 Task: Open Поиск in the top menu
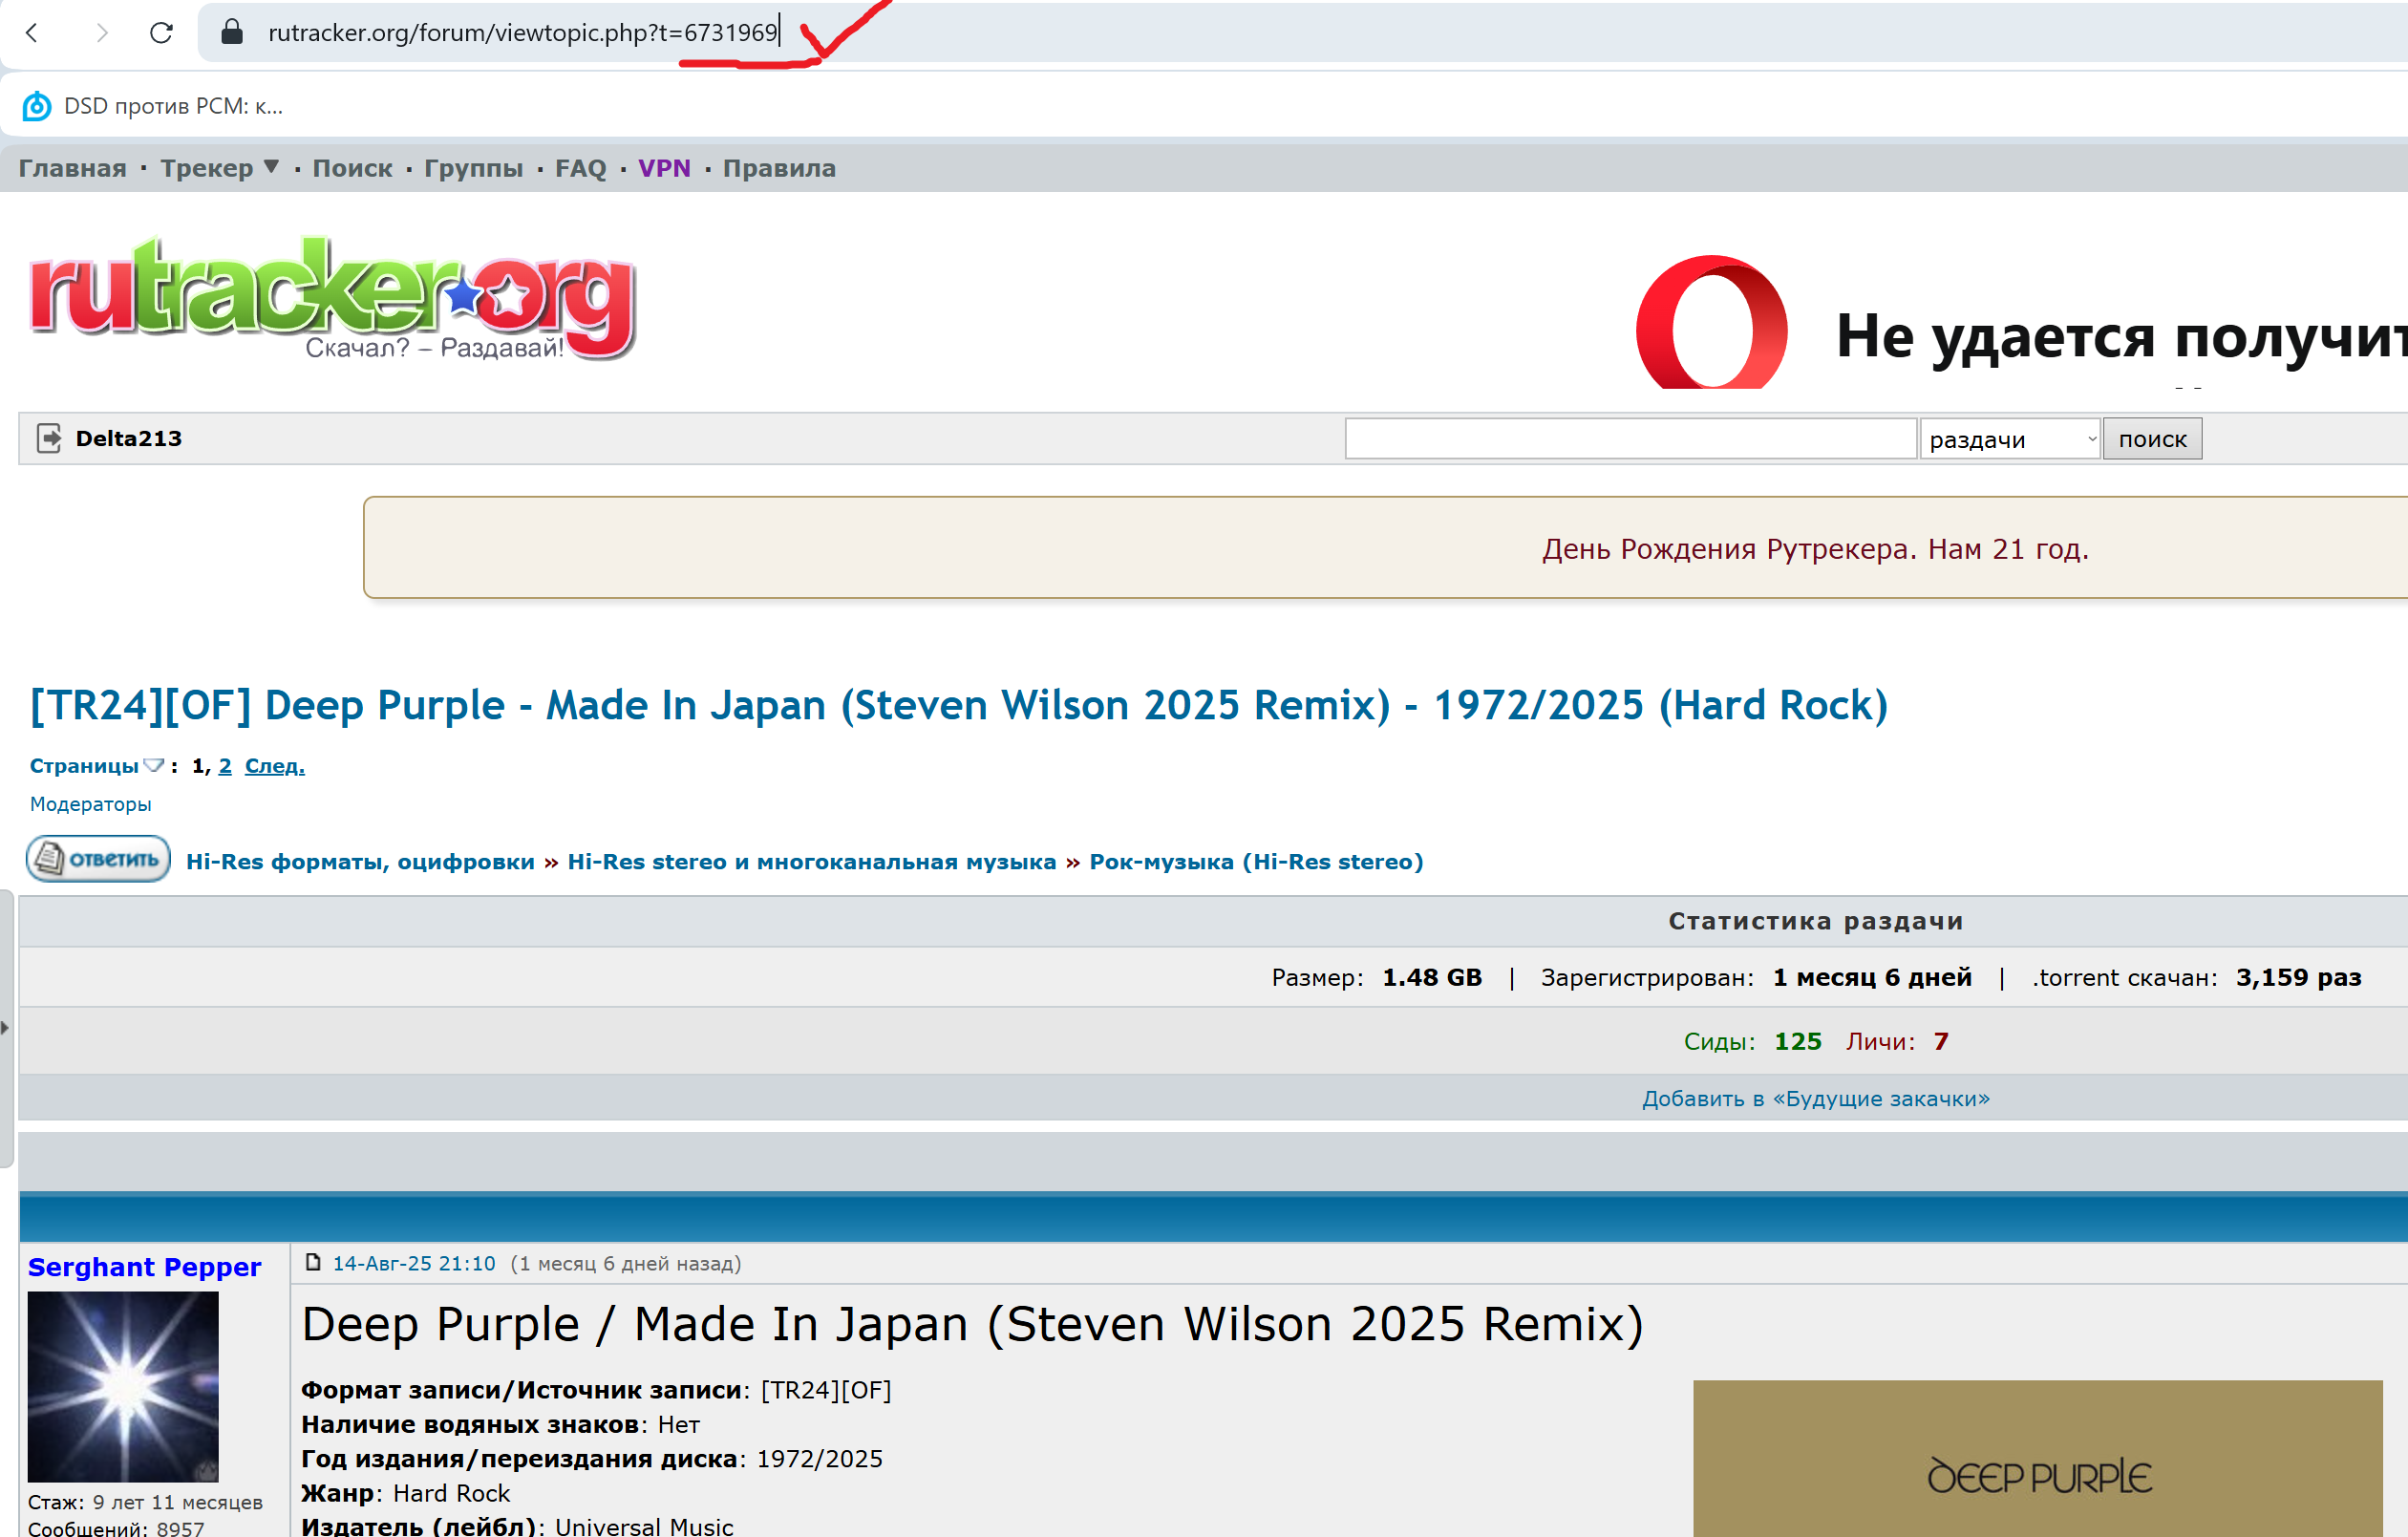point(352,168)
